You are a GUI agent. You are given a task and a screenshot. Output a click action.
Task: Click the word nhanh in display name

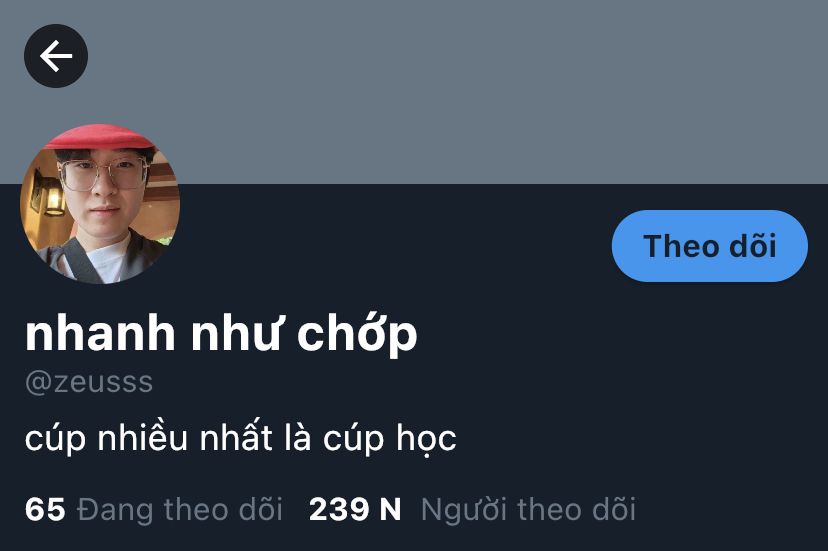tap(100, 334)
